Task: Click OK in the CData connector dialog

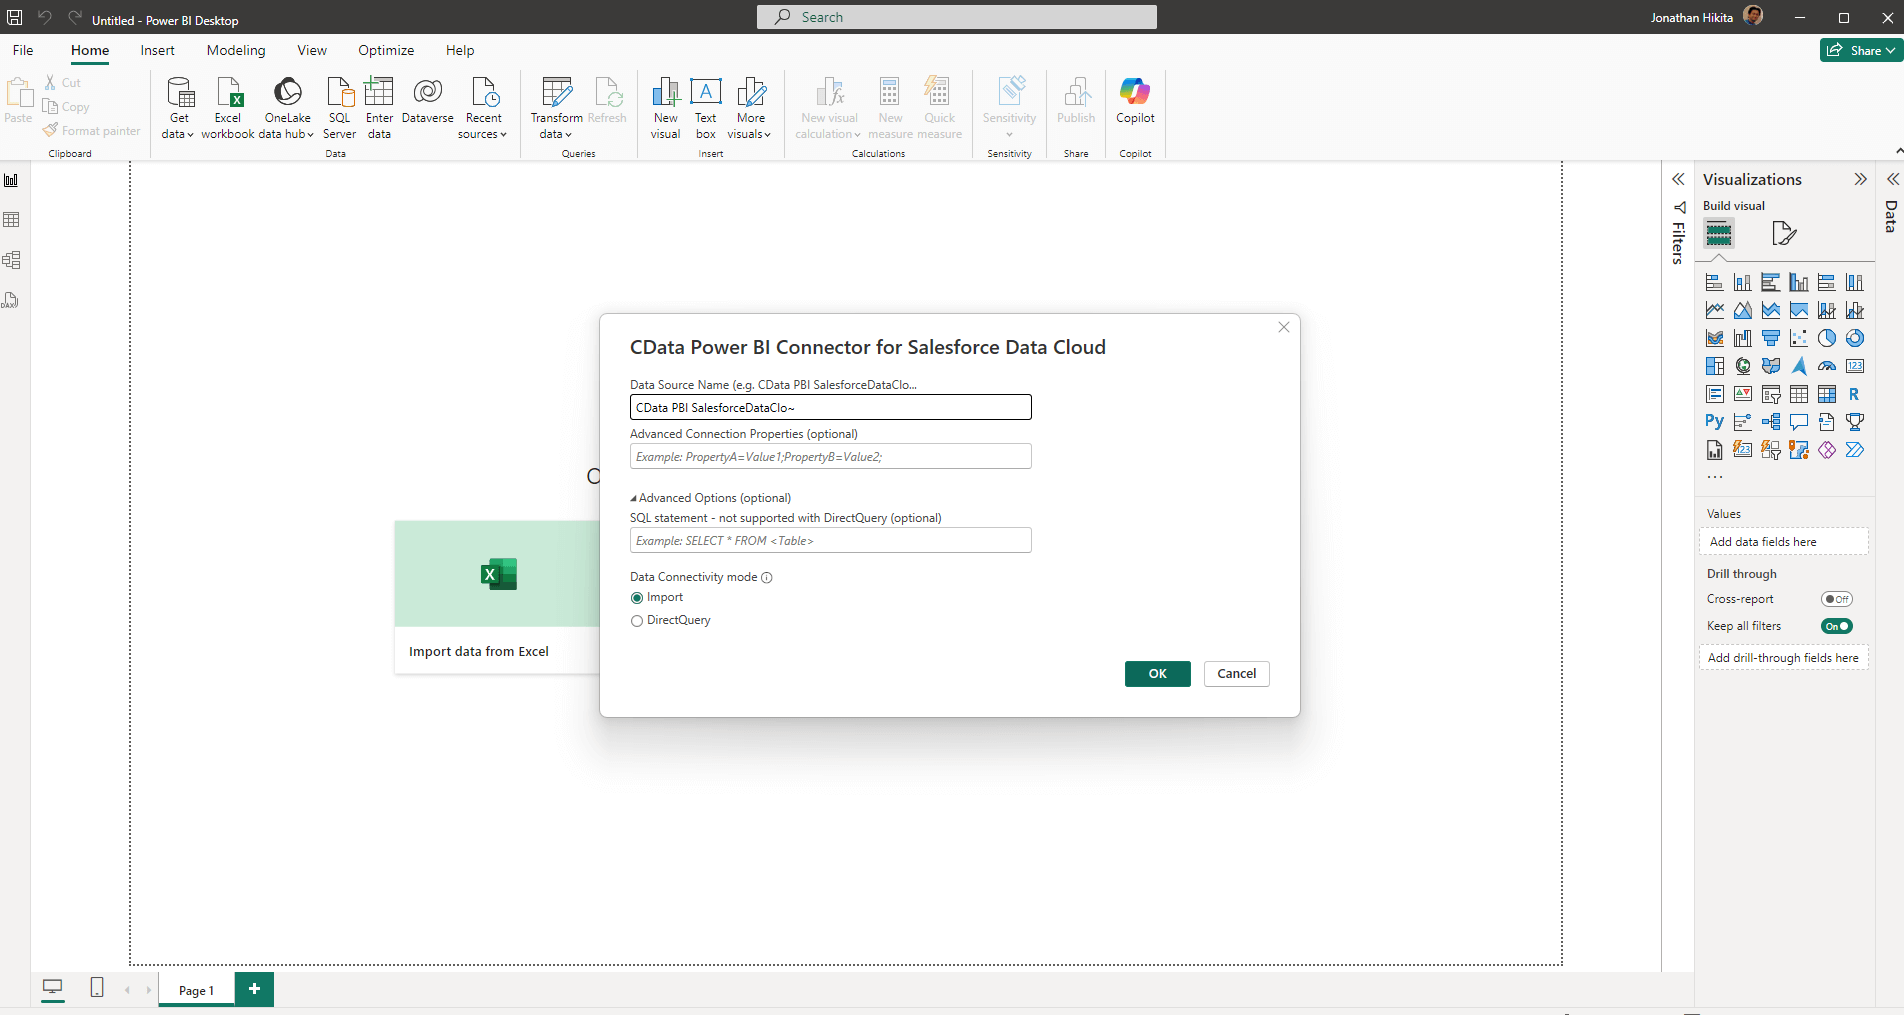Action: 1158,674
